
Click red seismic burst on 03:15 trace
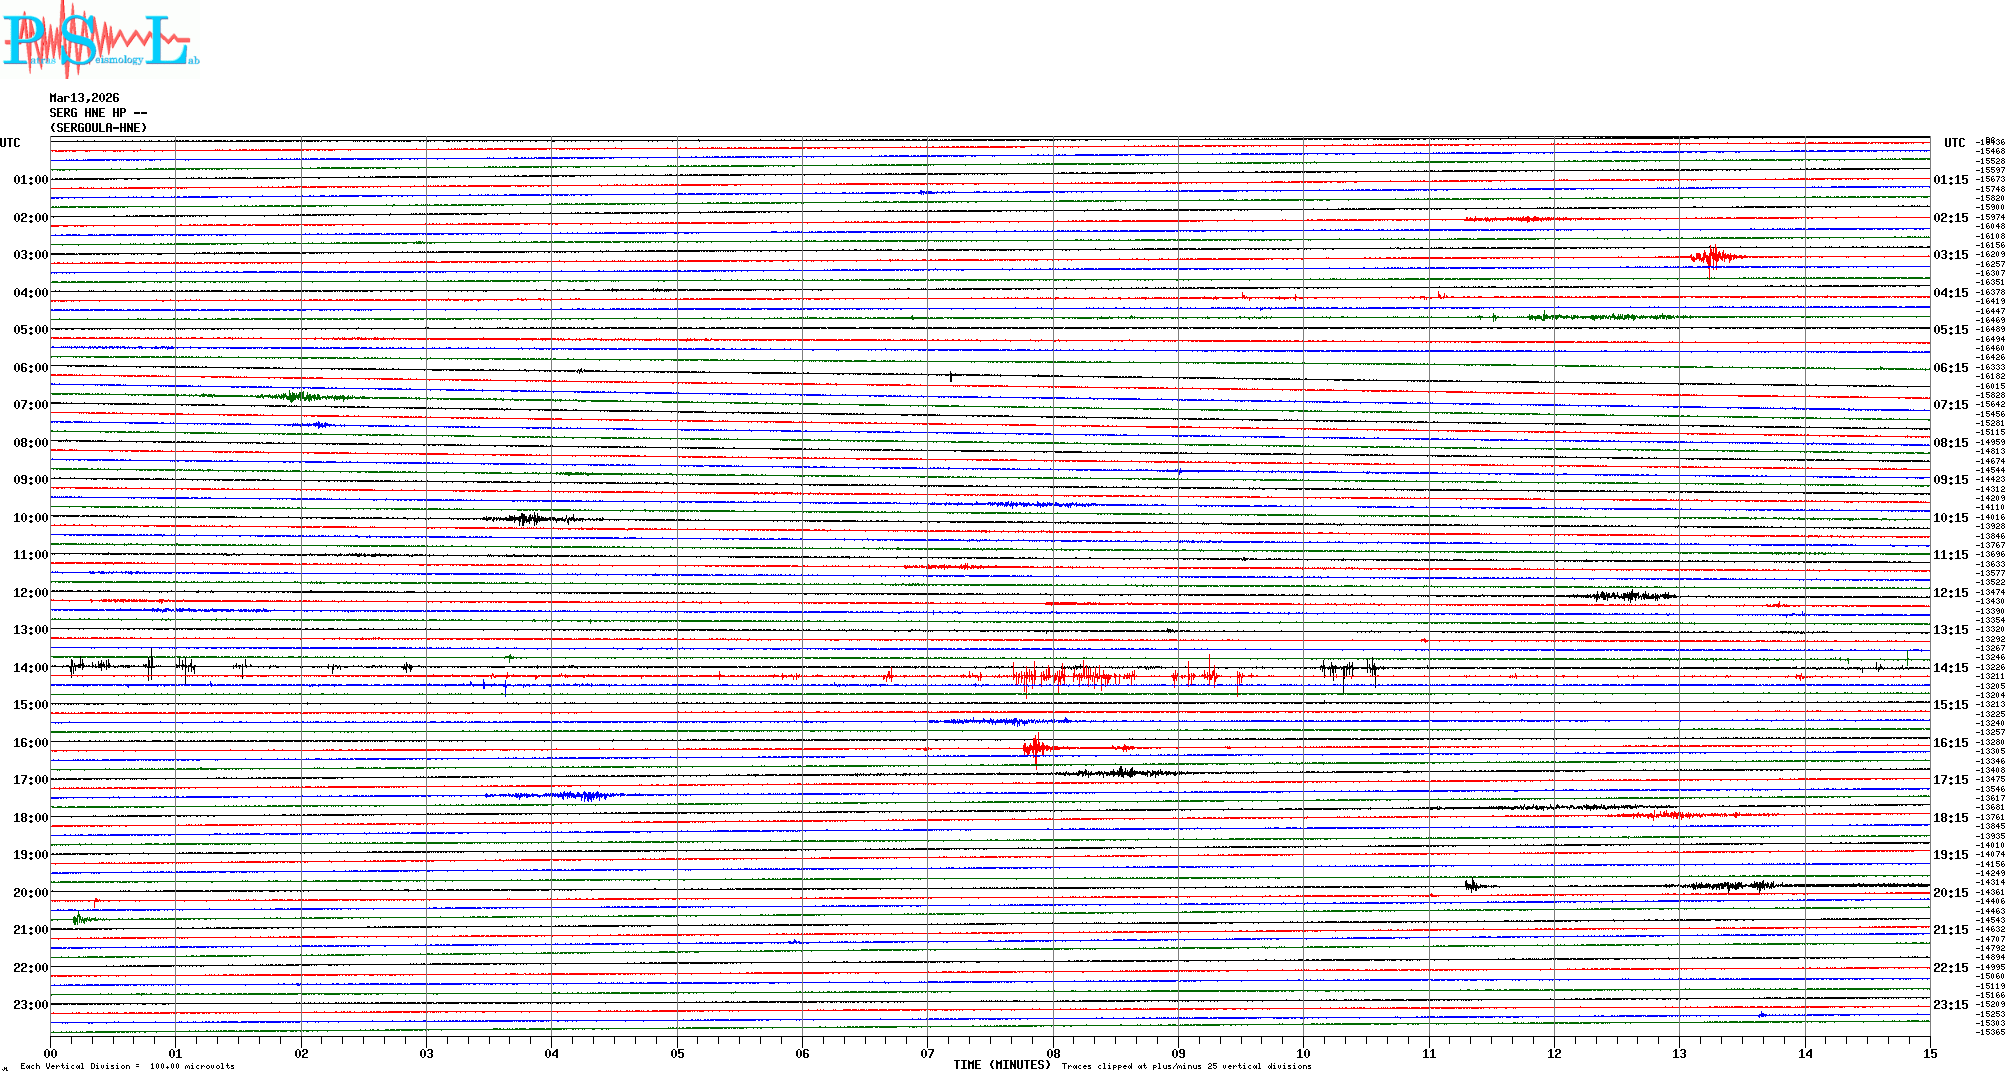[1714, 257]
